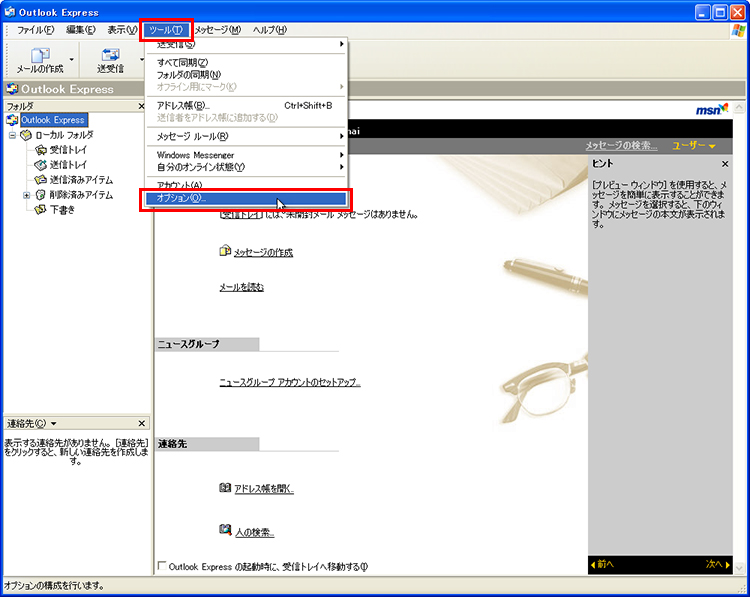Click the msn logo
Screen dimensions: 750x597
(712, 110)
